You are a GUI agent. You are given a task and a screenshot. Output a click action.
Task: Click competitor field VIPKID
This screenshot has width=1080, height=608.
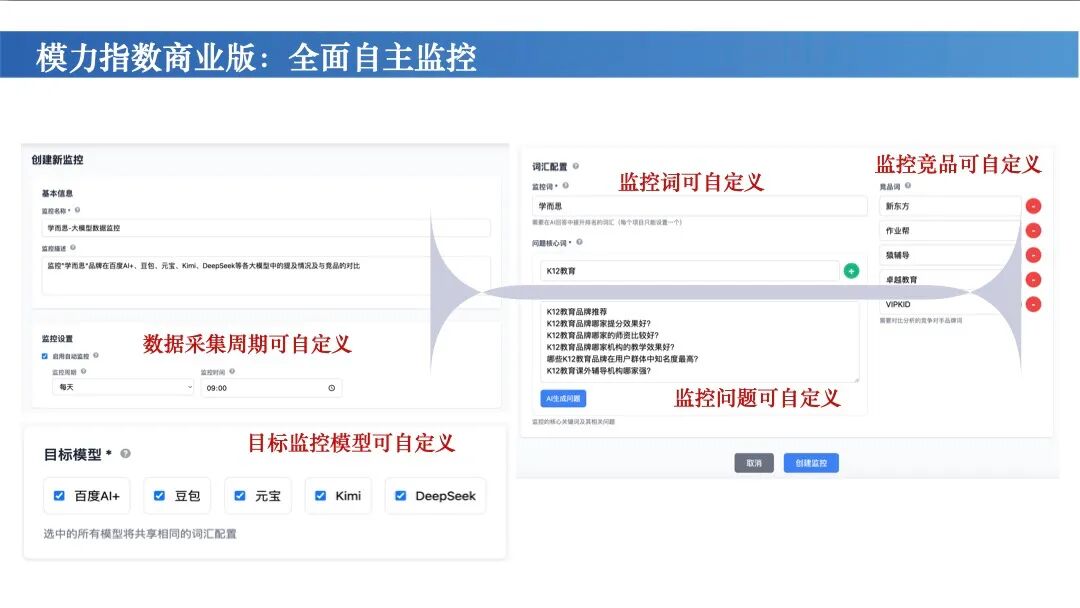tap(950, 304)
